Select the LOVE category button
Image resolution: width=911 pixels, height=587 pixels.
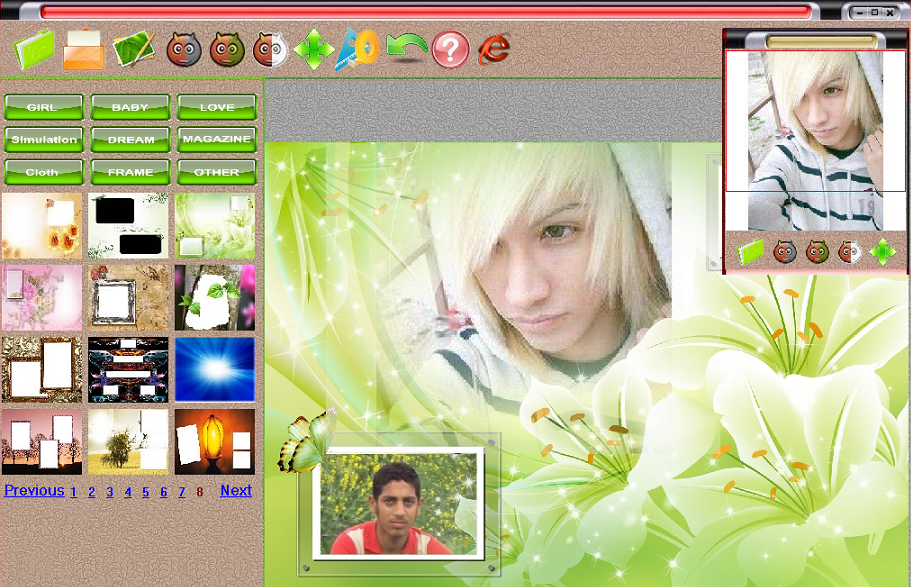(x=217, y=108)
